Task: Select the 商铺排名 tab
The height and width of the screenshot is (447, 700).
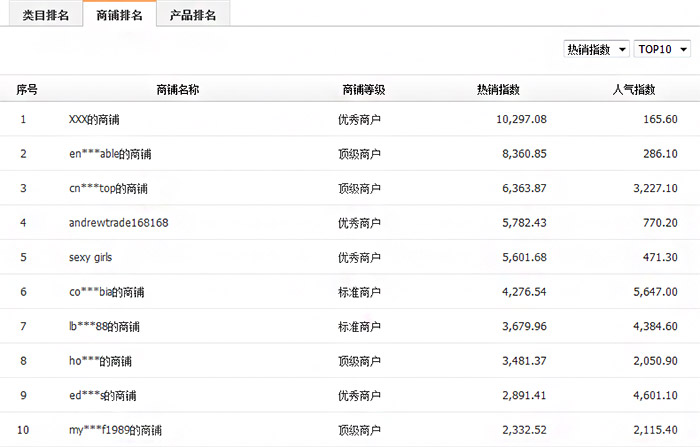Action: tap(119, 15)
